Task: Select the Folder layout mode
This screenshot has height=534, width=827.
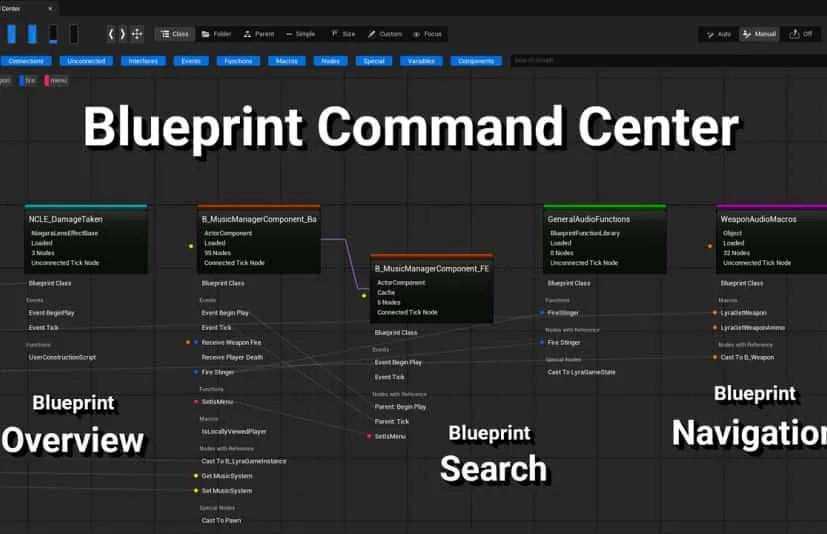Action: click(x=216, y=34)
